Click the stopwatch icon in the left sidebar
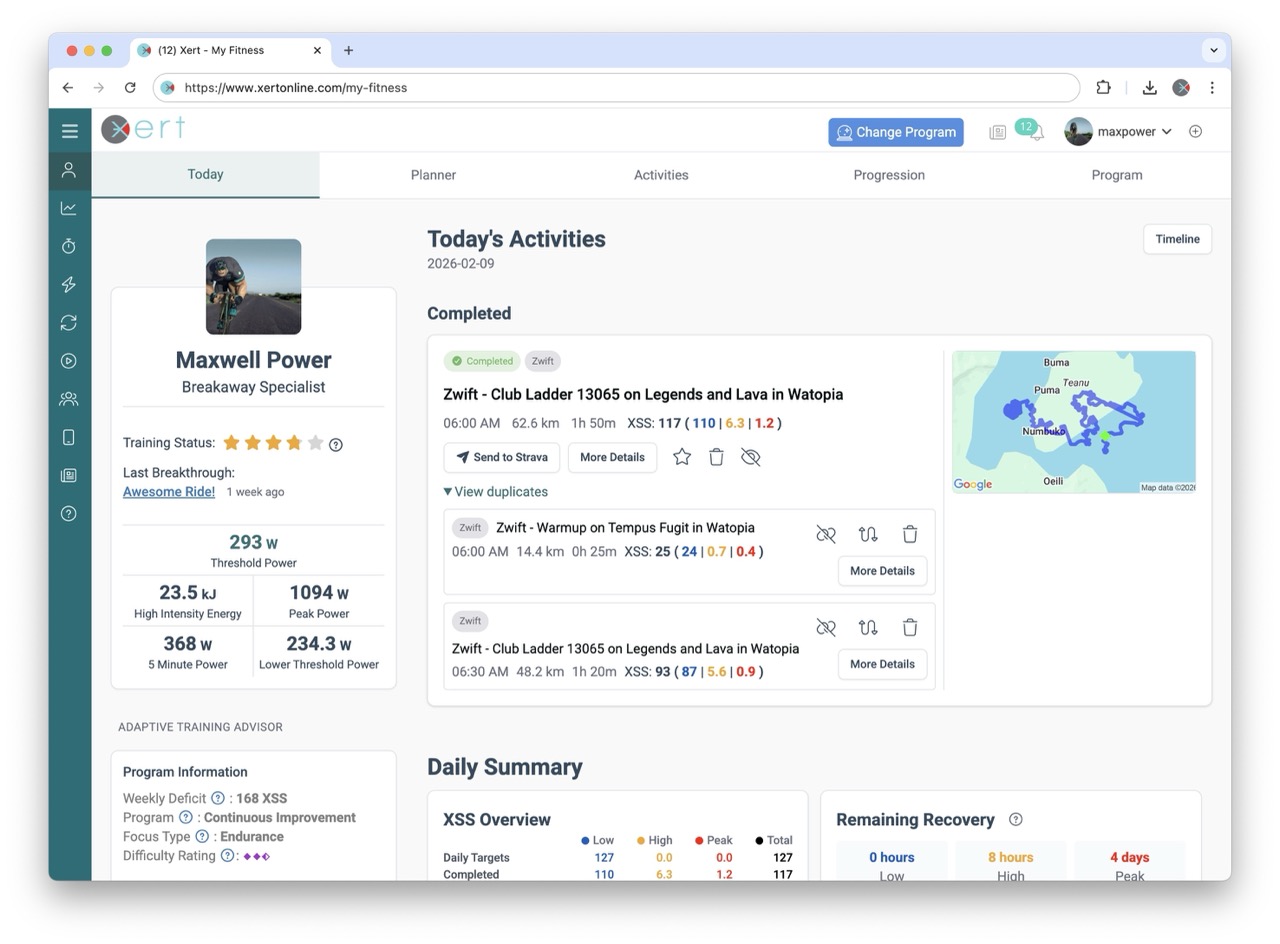 pos(69,246)
